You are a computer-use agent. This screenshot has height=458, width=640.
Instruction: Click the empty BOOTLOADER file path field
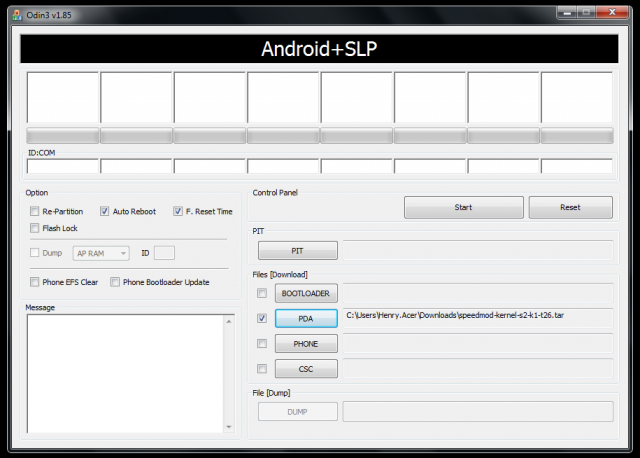pos(478,293)
